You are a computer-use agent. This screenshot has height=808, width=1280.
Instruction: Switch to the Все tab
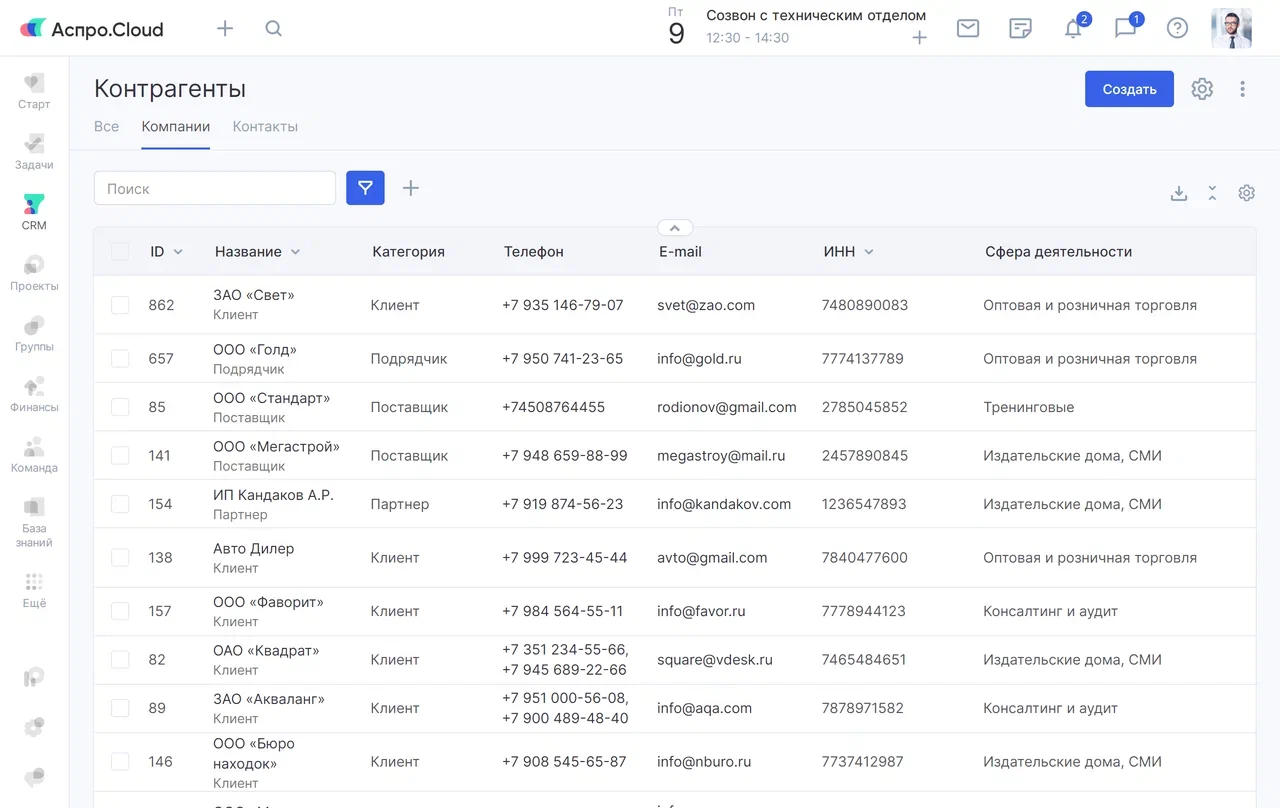[106, 127]
